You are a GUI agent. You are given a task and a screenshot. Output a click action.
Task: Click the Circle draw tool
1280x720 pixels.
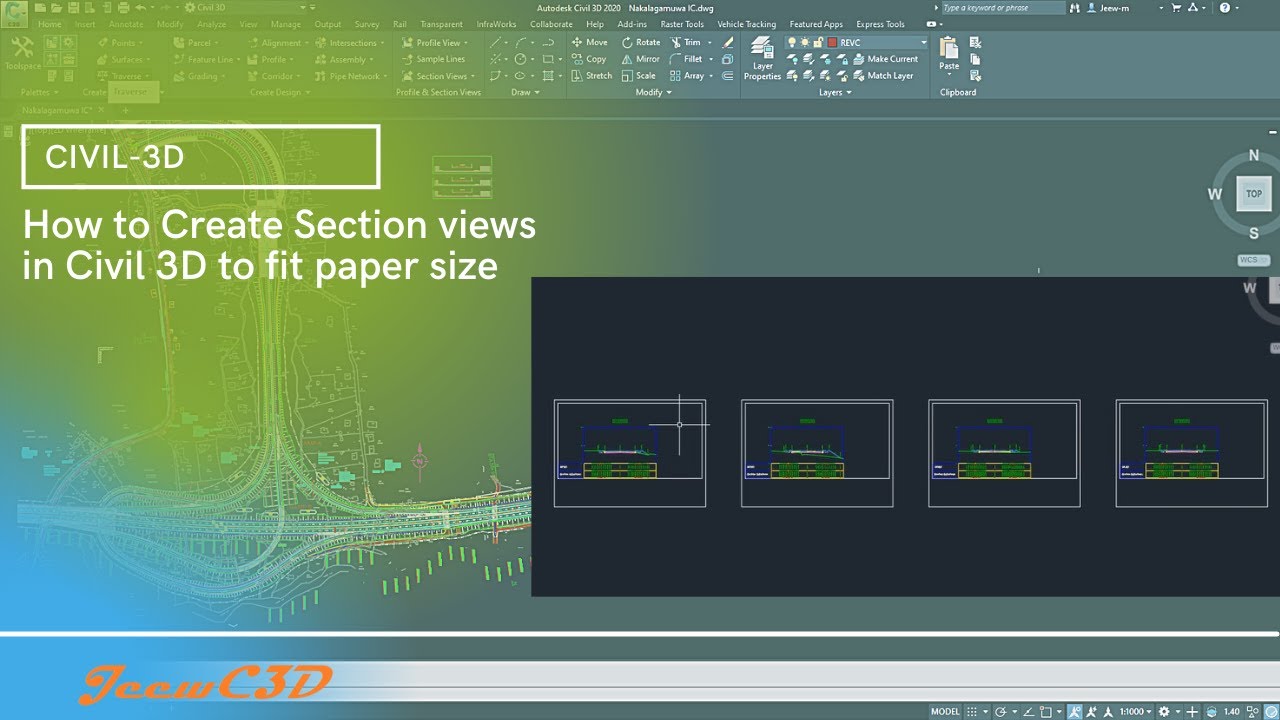[x=521, y=59]
